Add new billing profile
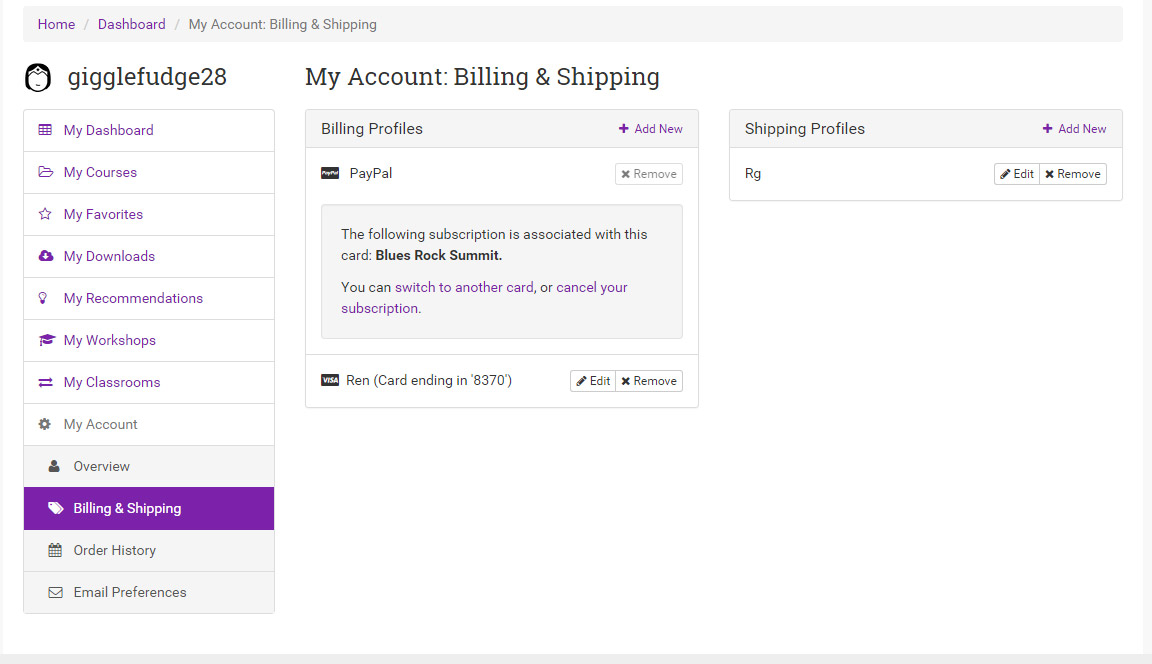This screenshot has width=1152, height=664. [x=651, y=129]
